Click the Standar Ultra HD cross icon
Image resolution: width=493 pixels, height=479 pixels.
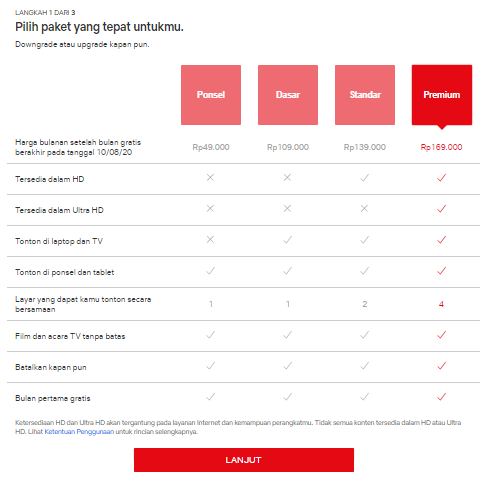pyautogui.click(x=364, y=209)
